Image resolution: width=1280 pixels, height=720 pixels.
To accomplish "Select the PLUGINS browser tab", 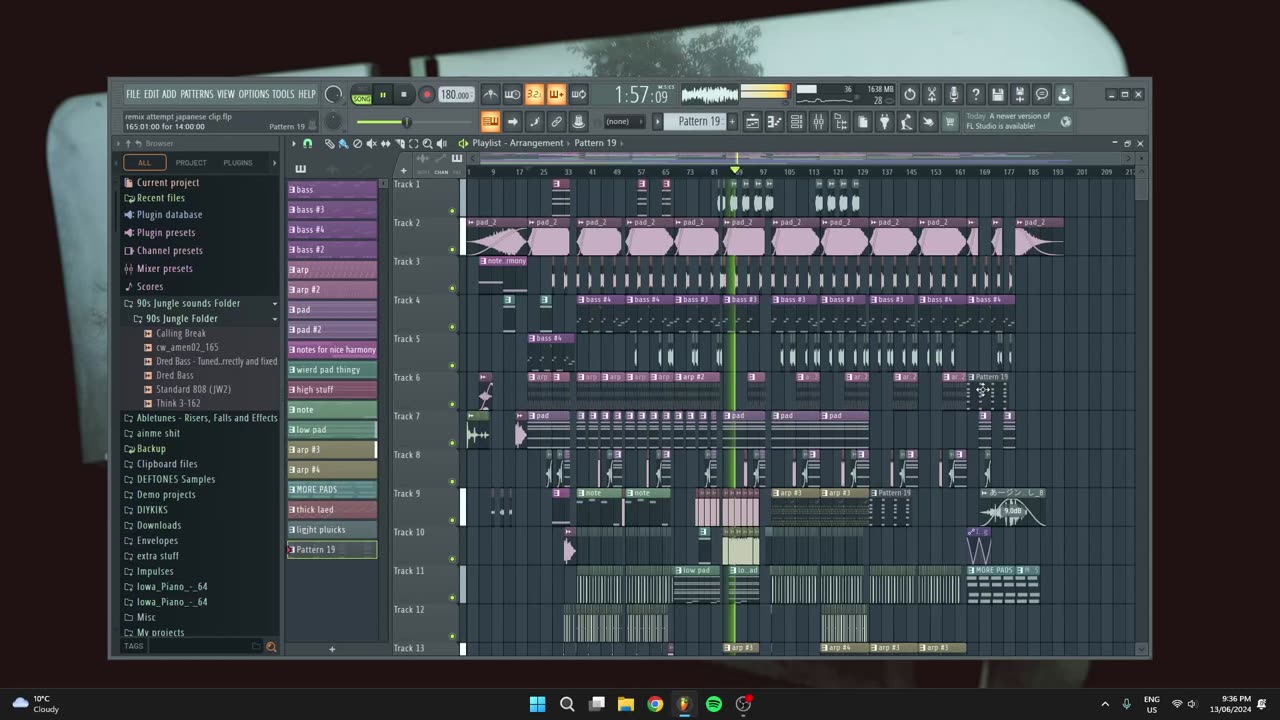I will pos(238,162).
